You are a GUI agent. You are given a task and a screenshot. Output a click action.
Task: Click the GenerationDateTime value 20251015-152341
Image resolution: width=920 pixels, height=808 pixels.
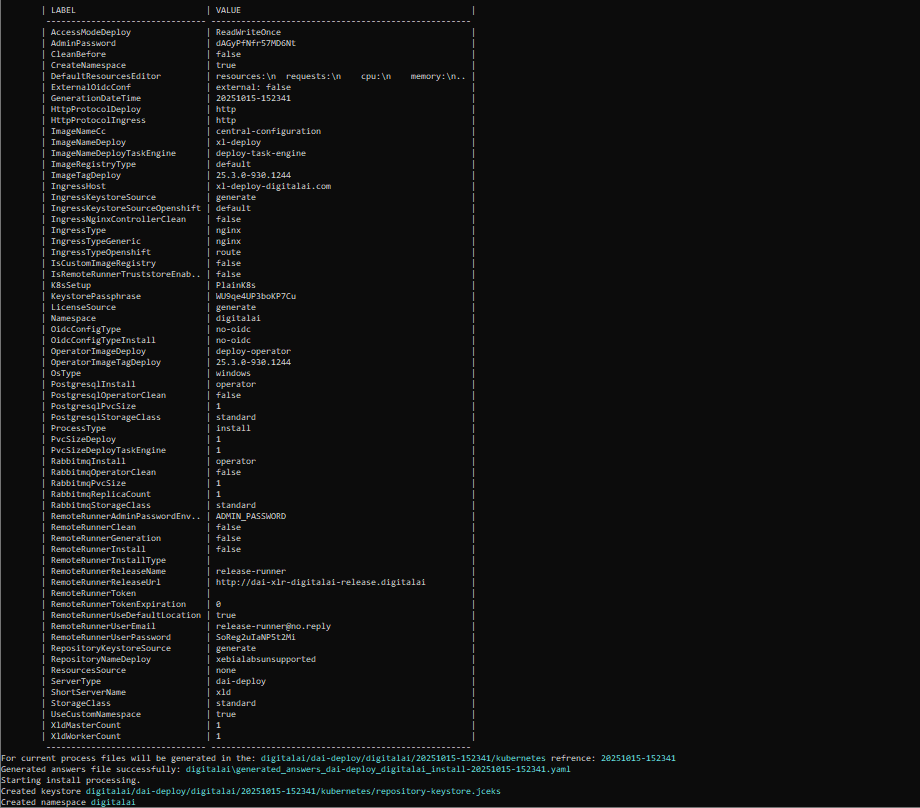click(x=252, y=98)
